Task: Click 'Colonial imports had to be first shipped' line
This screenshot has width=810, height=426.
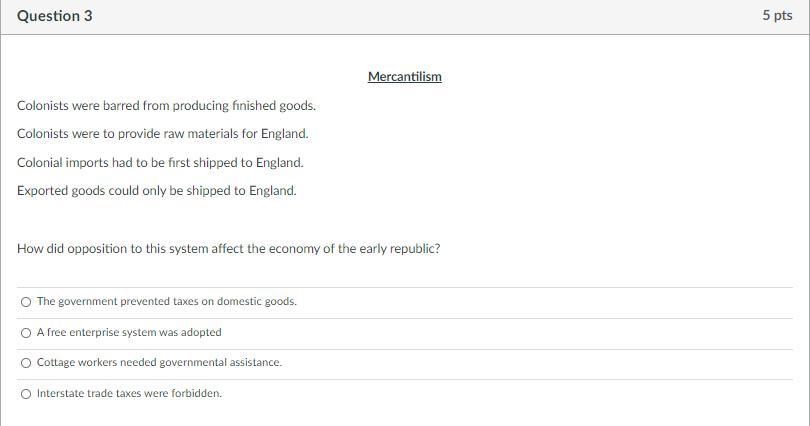Action: (160, 162)
